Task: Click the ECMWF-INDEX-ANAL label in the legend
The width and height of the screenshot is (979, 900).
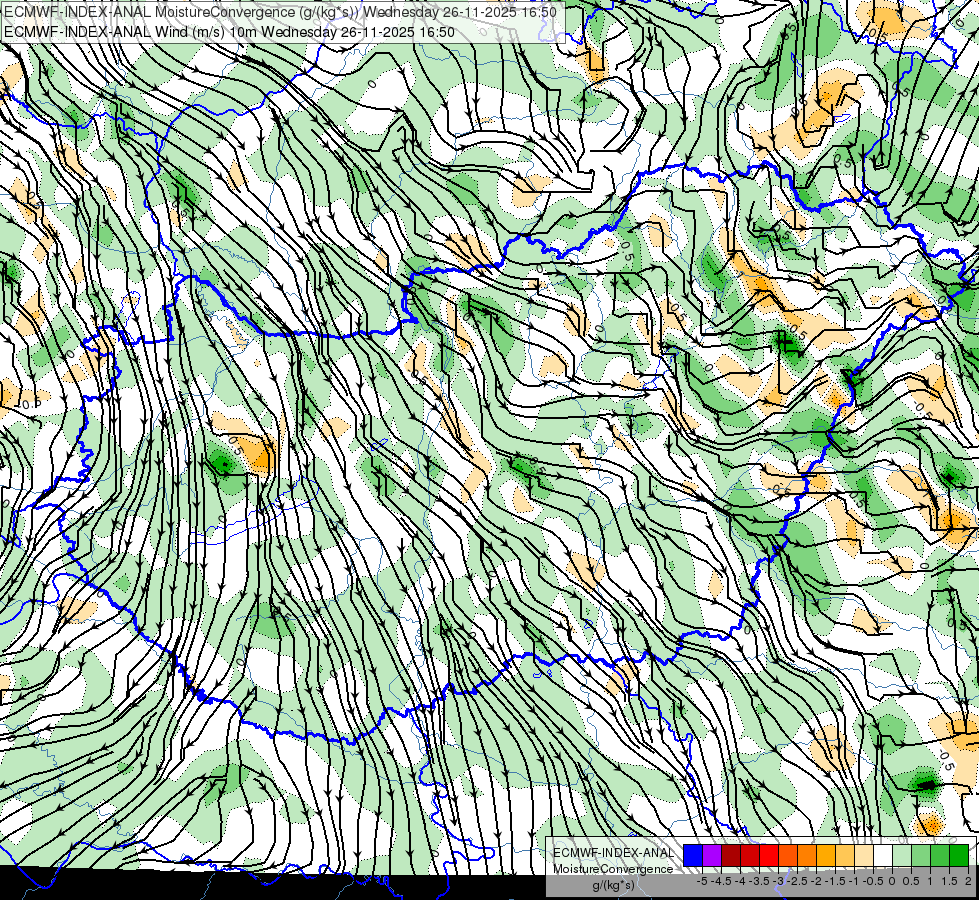Action: tap(614, 853)
